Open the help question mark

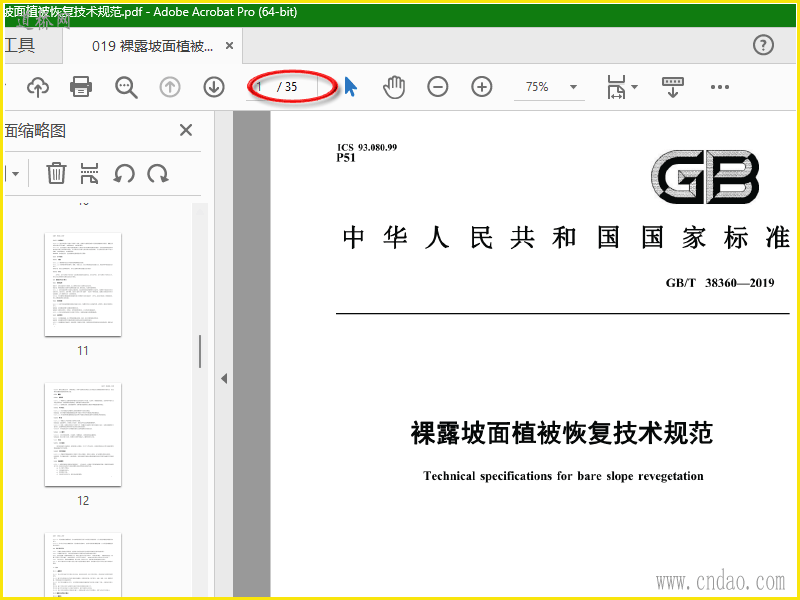tap(763, 45)
